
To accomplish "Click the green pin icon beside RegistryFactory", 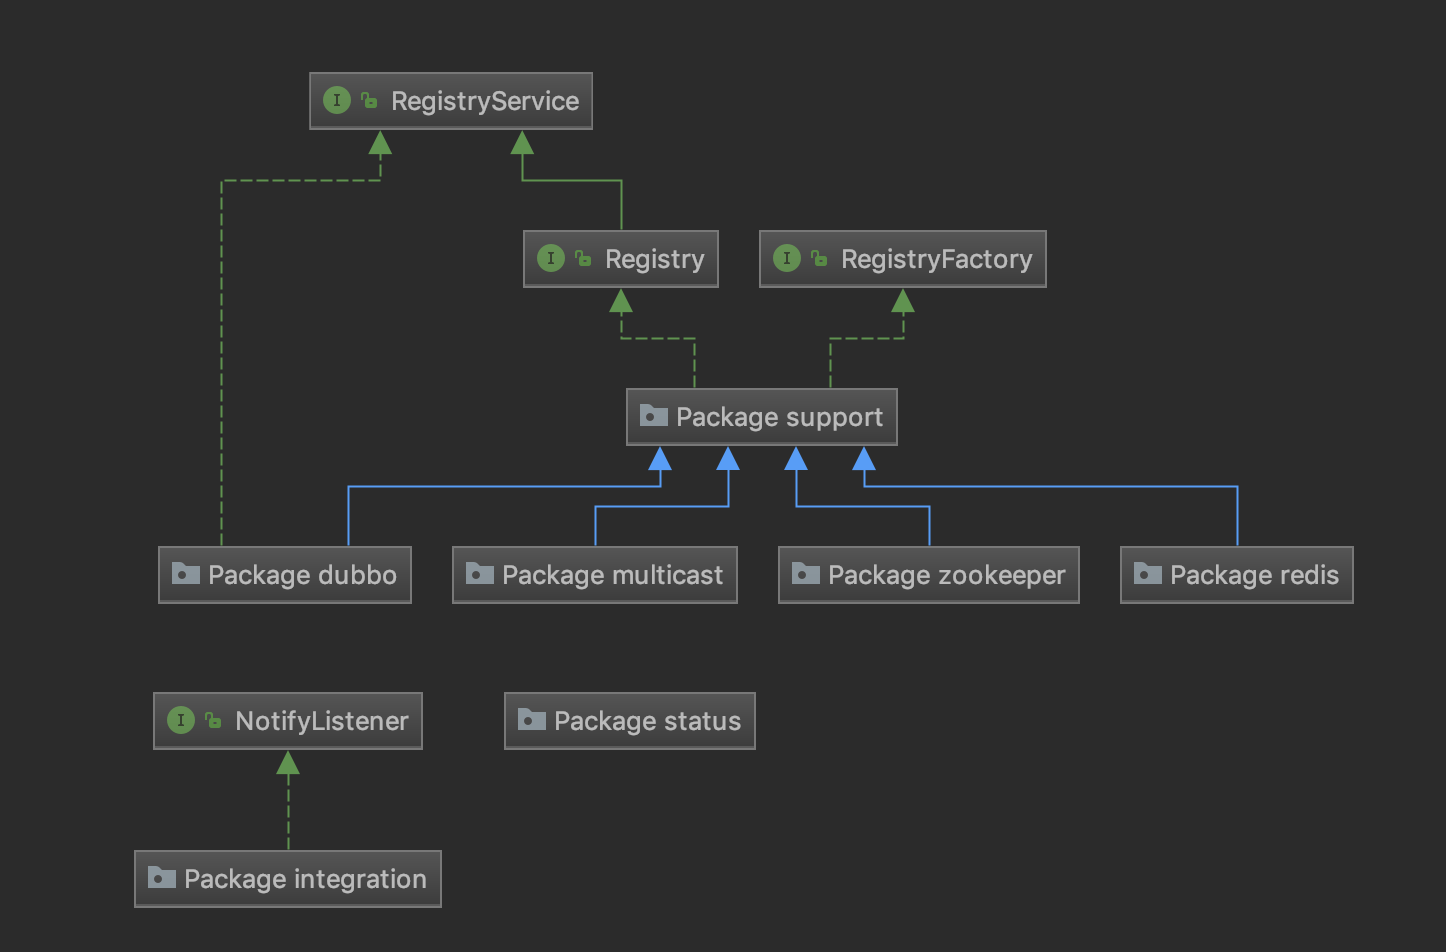I will click(820, 258).
